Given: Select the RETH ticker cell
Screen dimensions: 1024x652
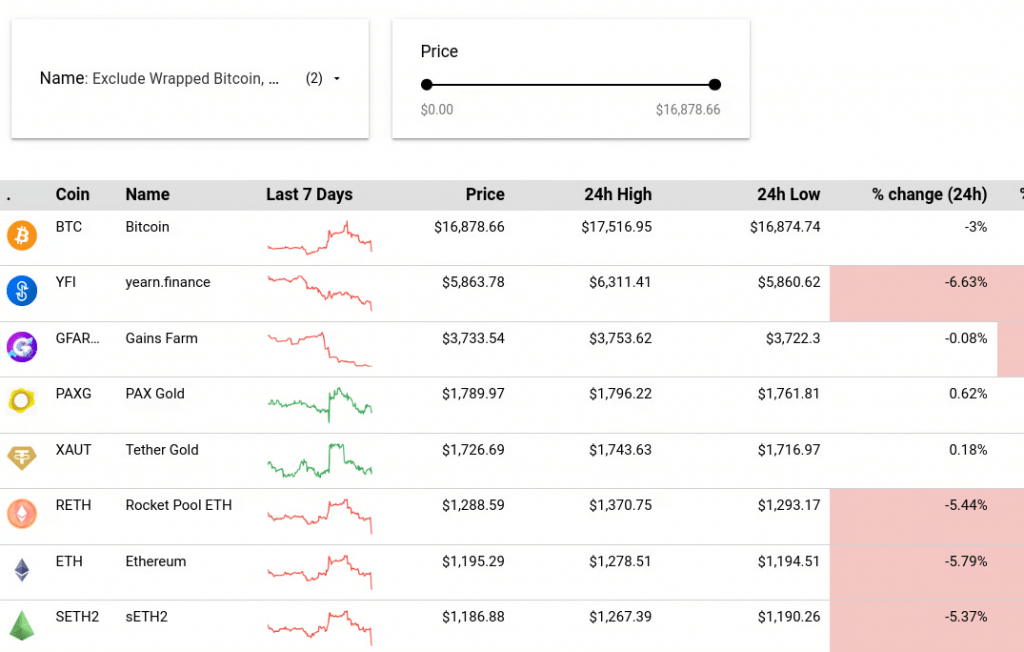Looking at the screenshot, I should (73, 506).
